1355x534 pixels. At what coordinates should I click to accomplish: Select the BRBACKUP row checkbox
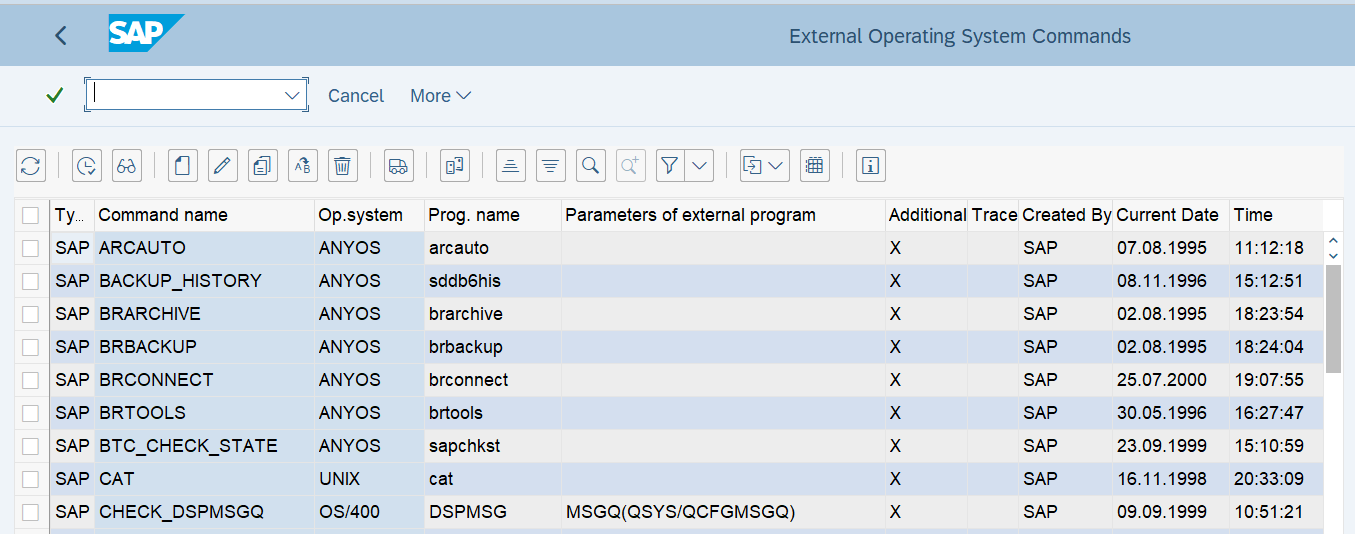pos(31,347)
